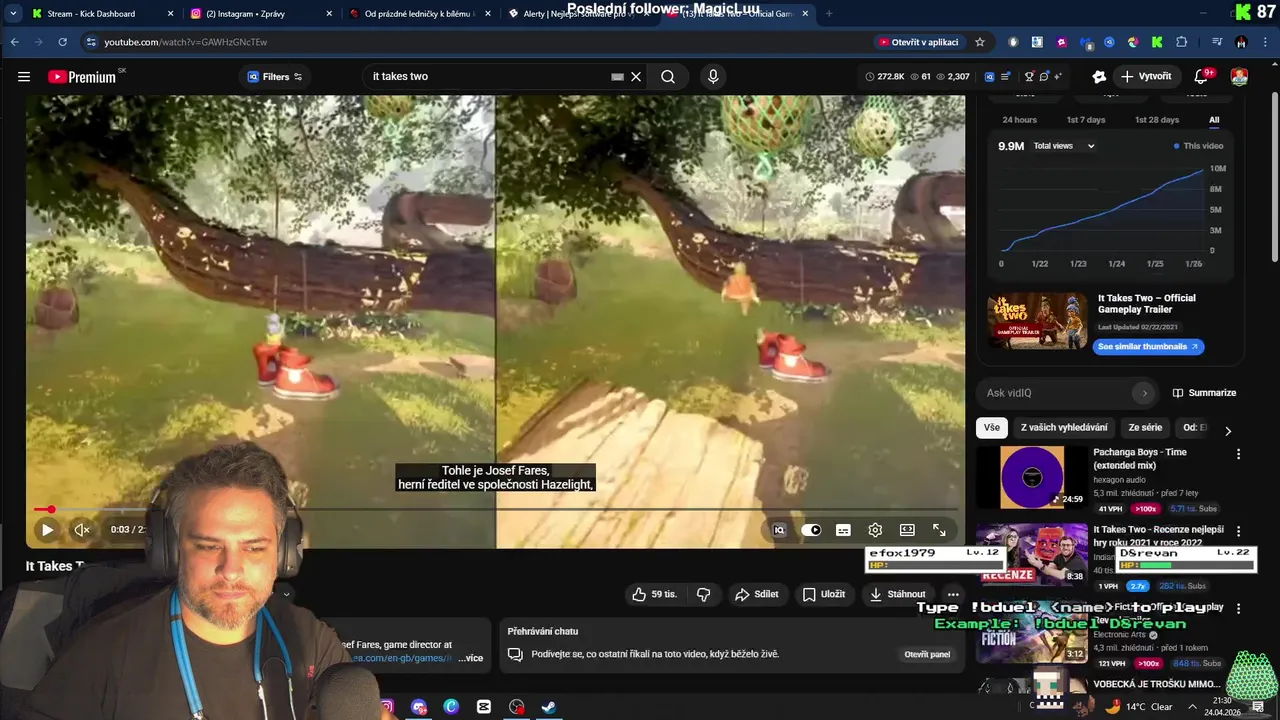Open the tab search dropdown arrow

[13, 14]
